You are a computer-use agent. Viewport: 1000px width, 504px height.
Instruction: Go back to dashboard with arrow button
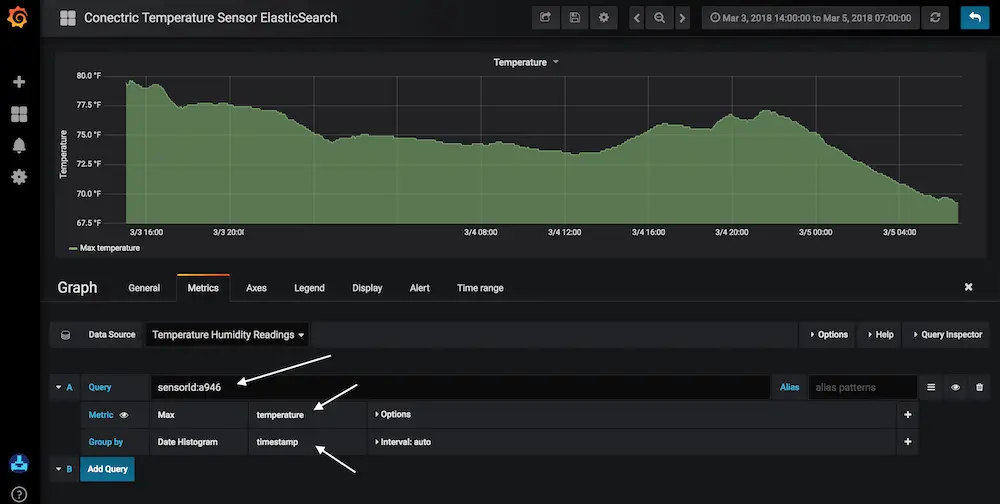tap(975, 18)
